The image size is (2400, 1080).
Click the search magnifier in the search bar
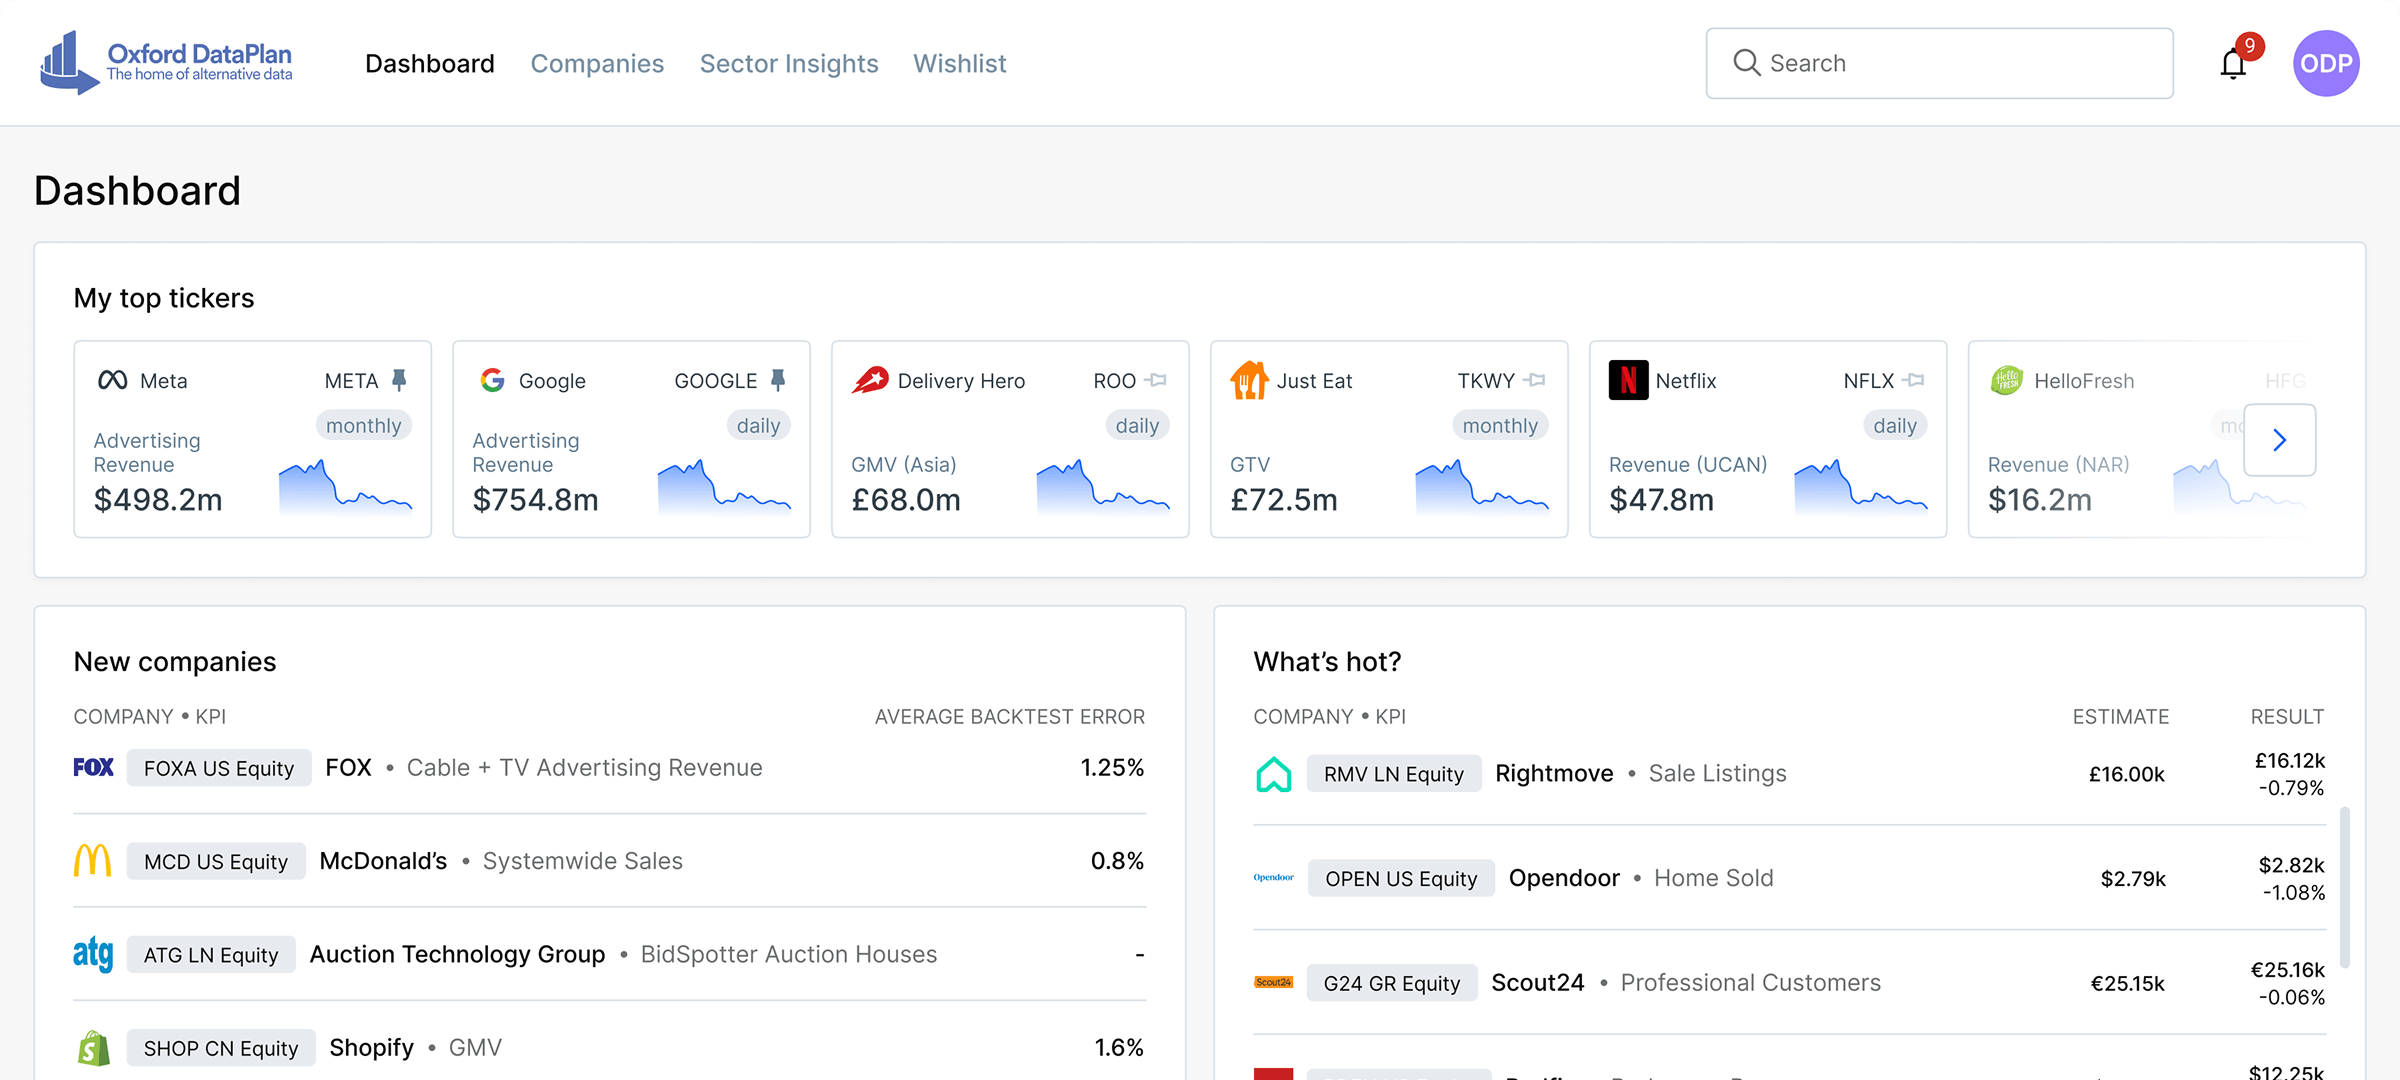click(1747, 62)
